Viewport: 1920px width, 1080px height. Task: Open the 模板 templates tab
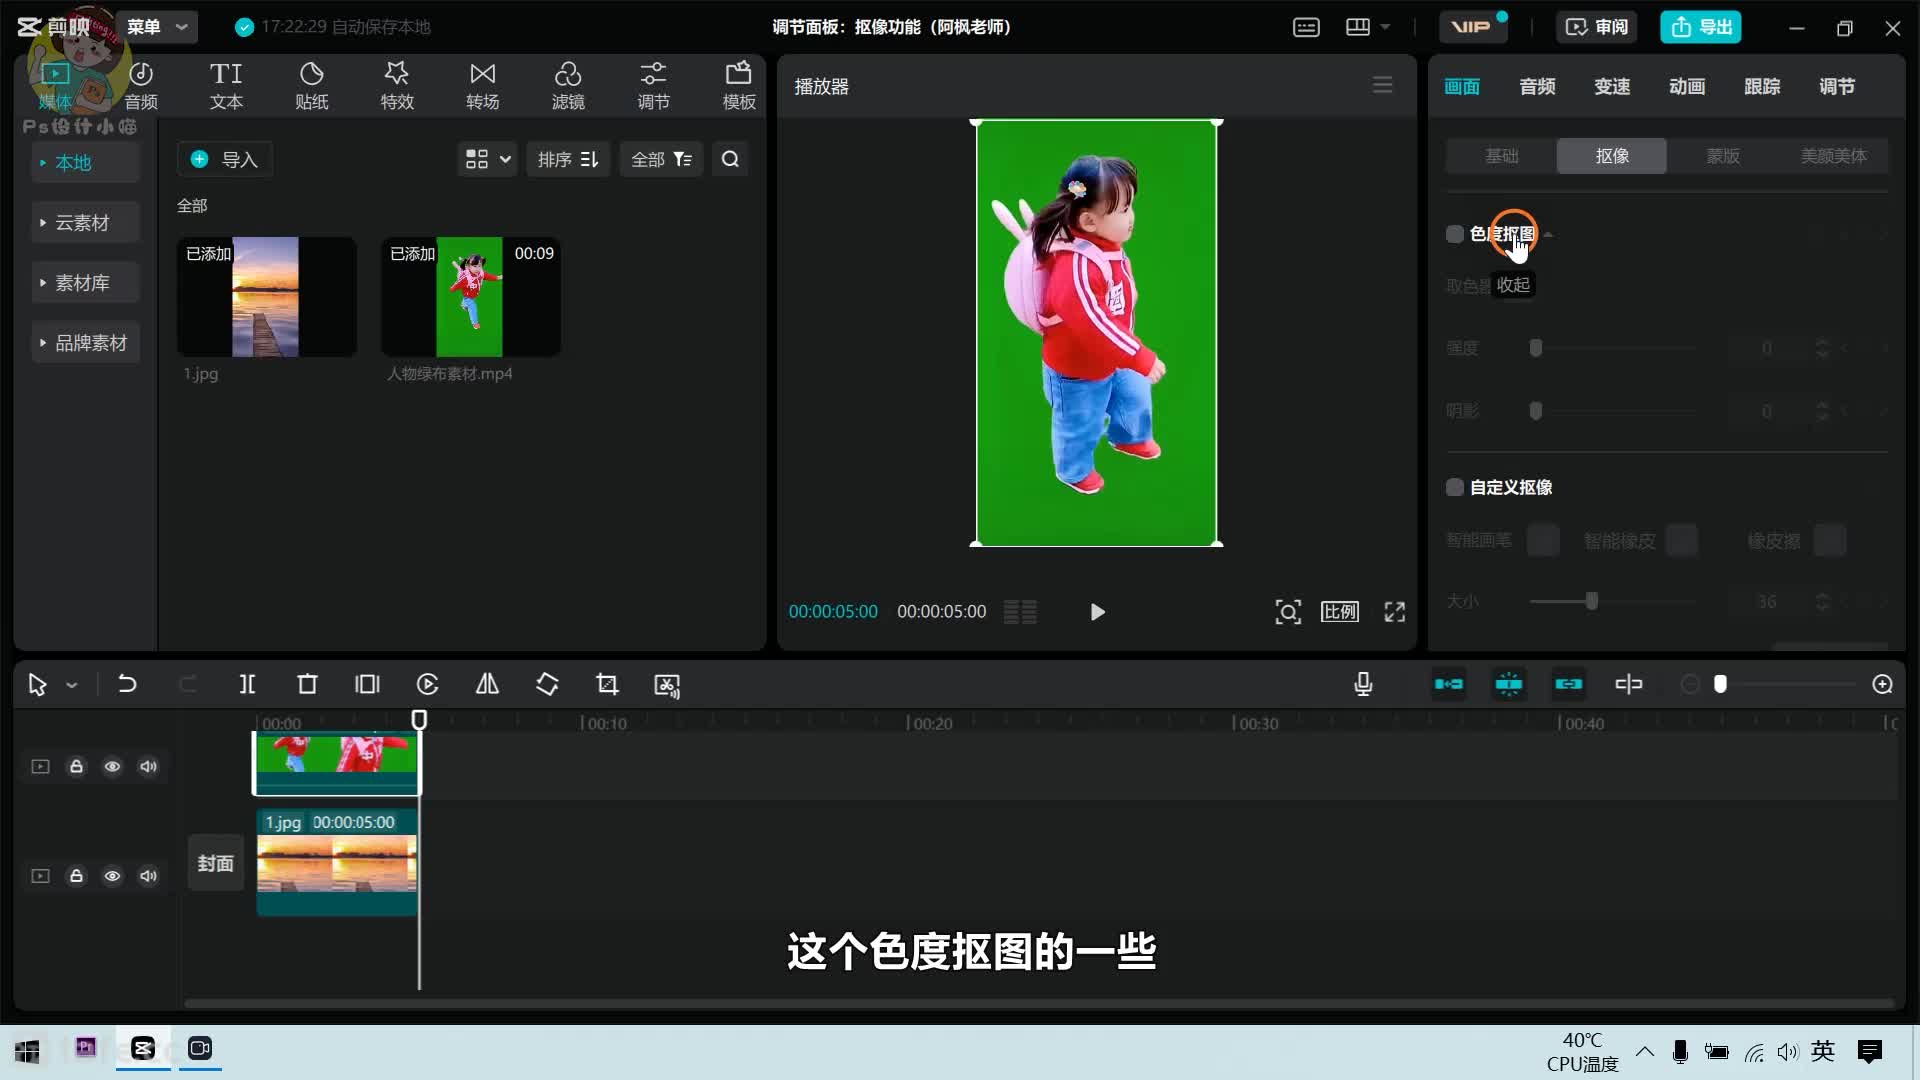click(x=739, y=86)
